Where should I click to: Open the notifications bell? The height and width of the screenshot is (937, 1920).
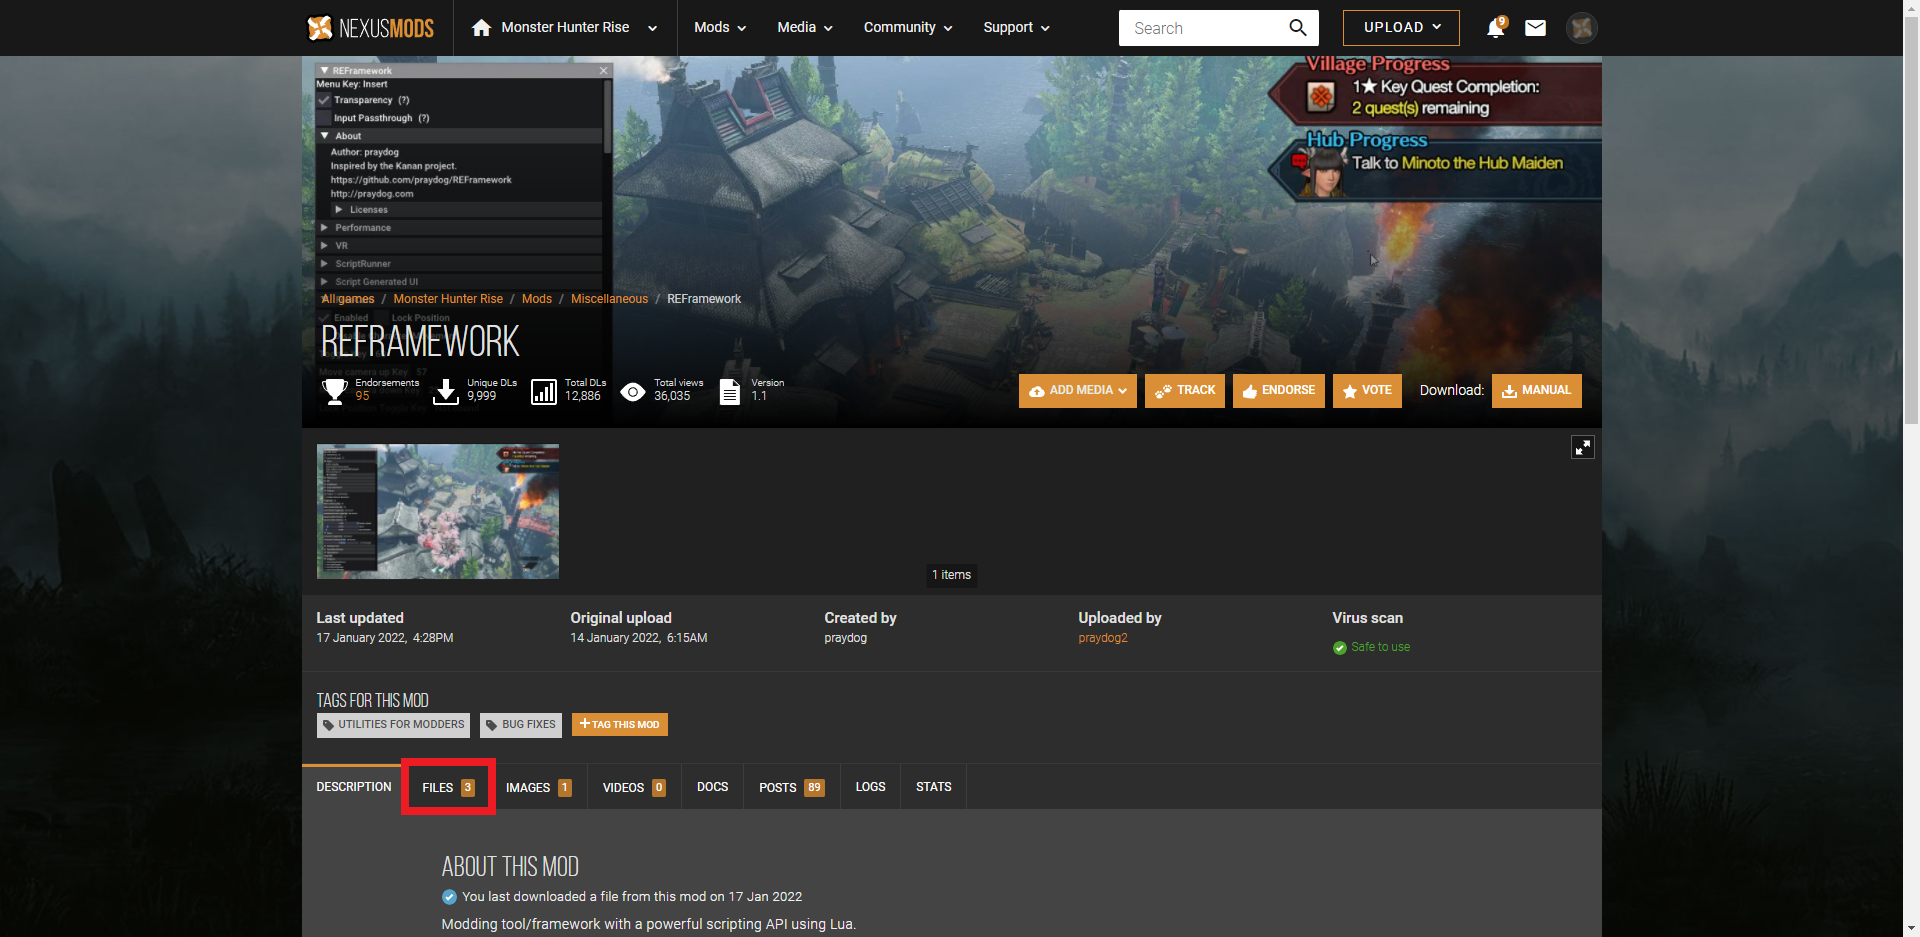point(1496,28)
